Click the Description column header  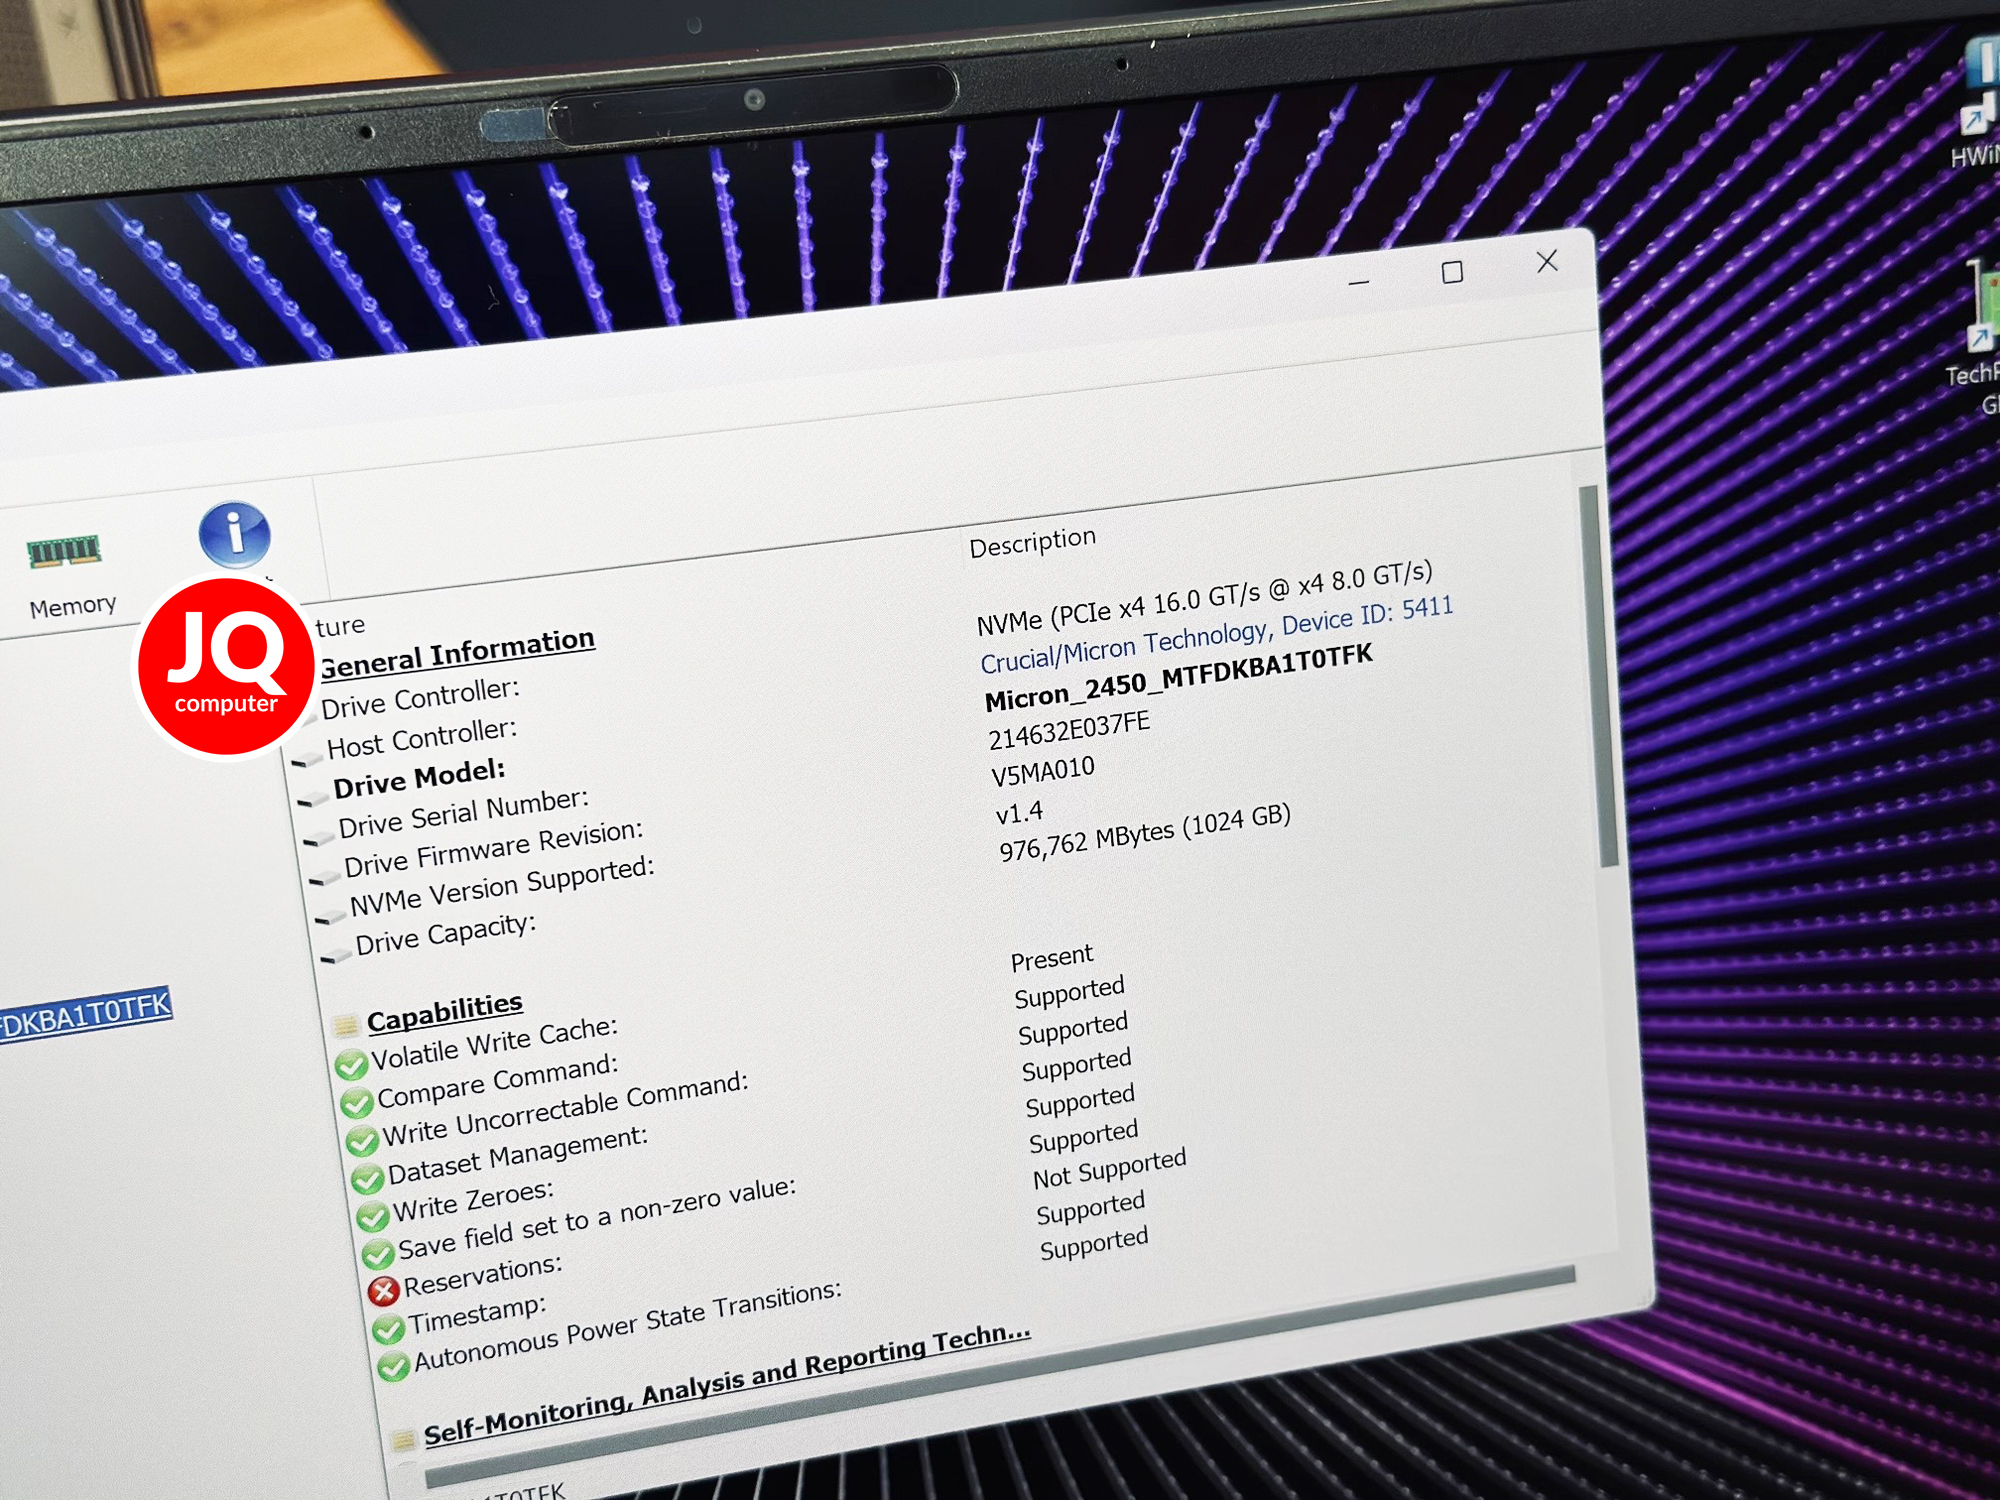tap(1032, 542)
